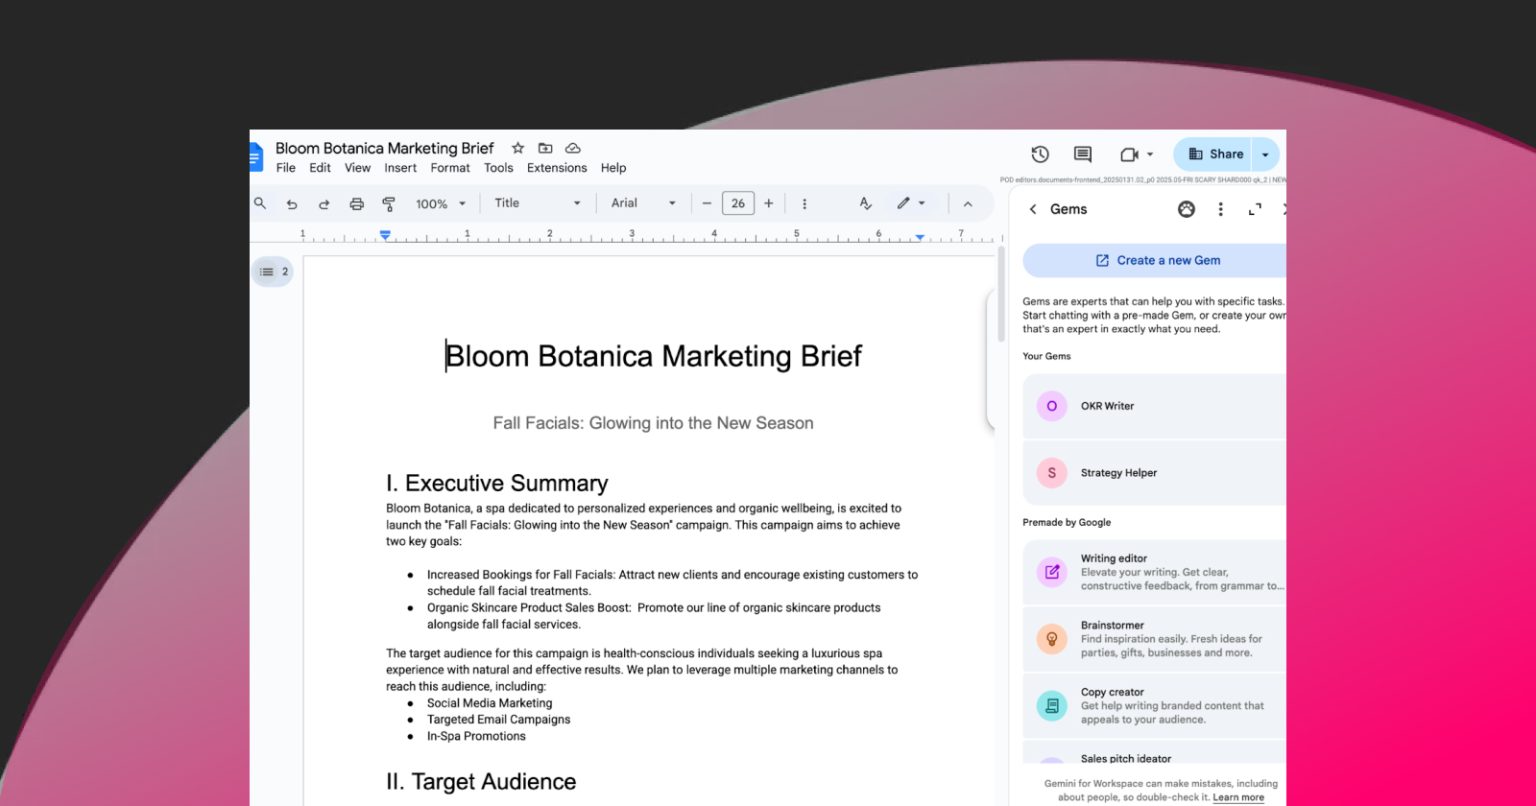Open the Arial font dropdown
Screen dimensions: 1536x806
pos(643,203)
